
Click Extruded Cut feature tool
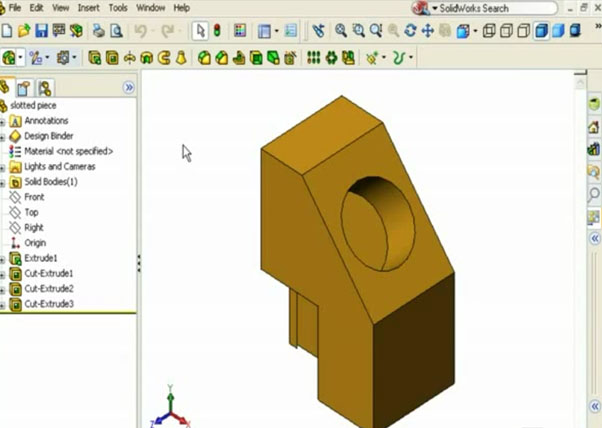(112, 58)
